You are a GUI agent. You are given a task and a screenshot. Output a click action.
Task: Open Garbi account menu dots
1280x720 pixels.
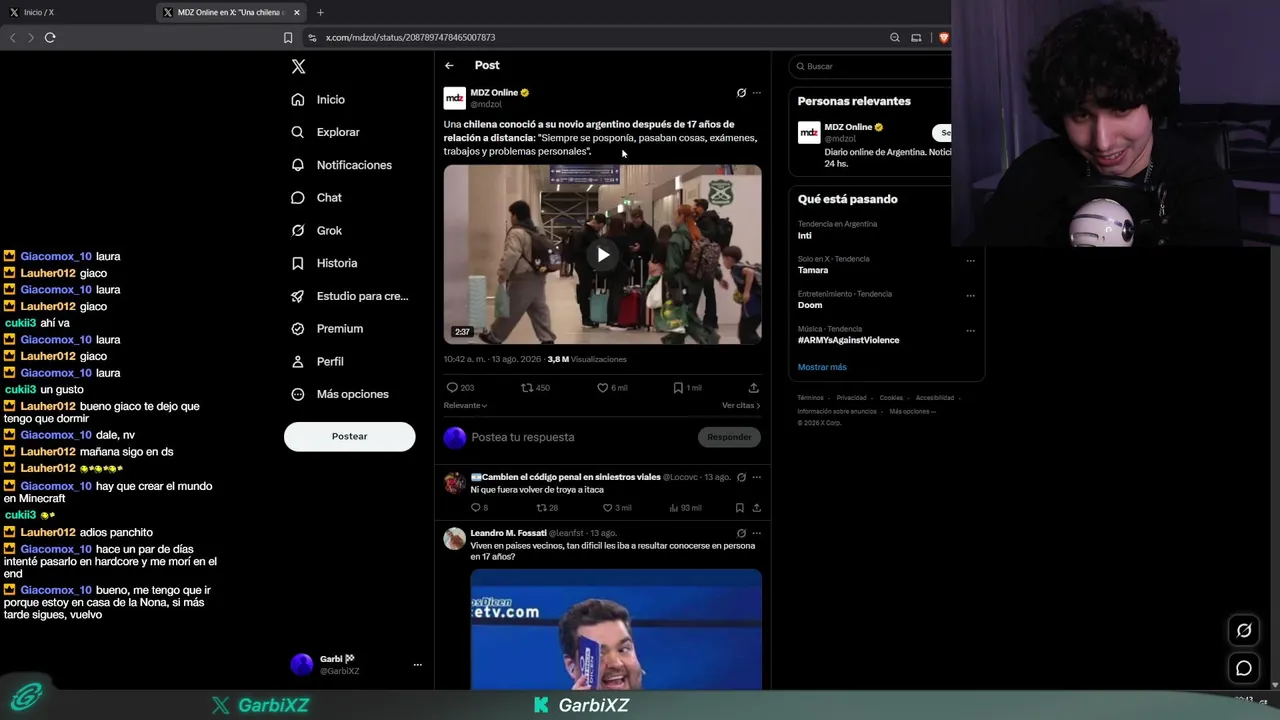click(418, 665)
